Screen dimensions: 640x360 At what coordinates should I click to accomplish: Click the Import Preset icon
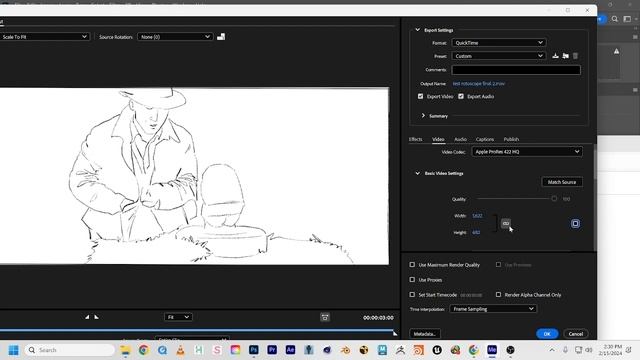(565, 56)
